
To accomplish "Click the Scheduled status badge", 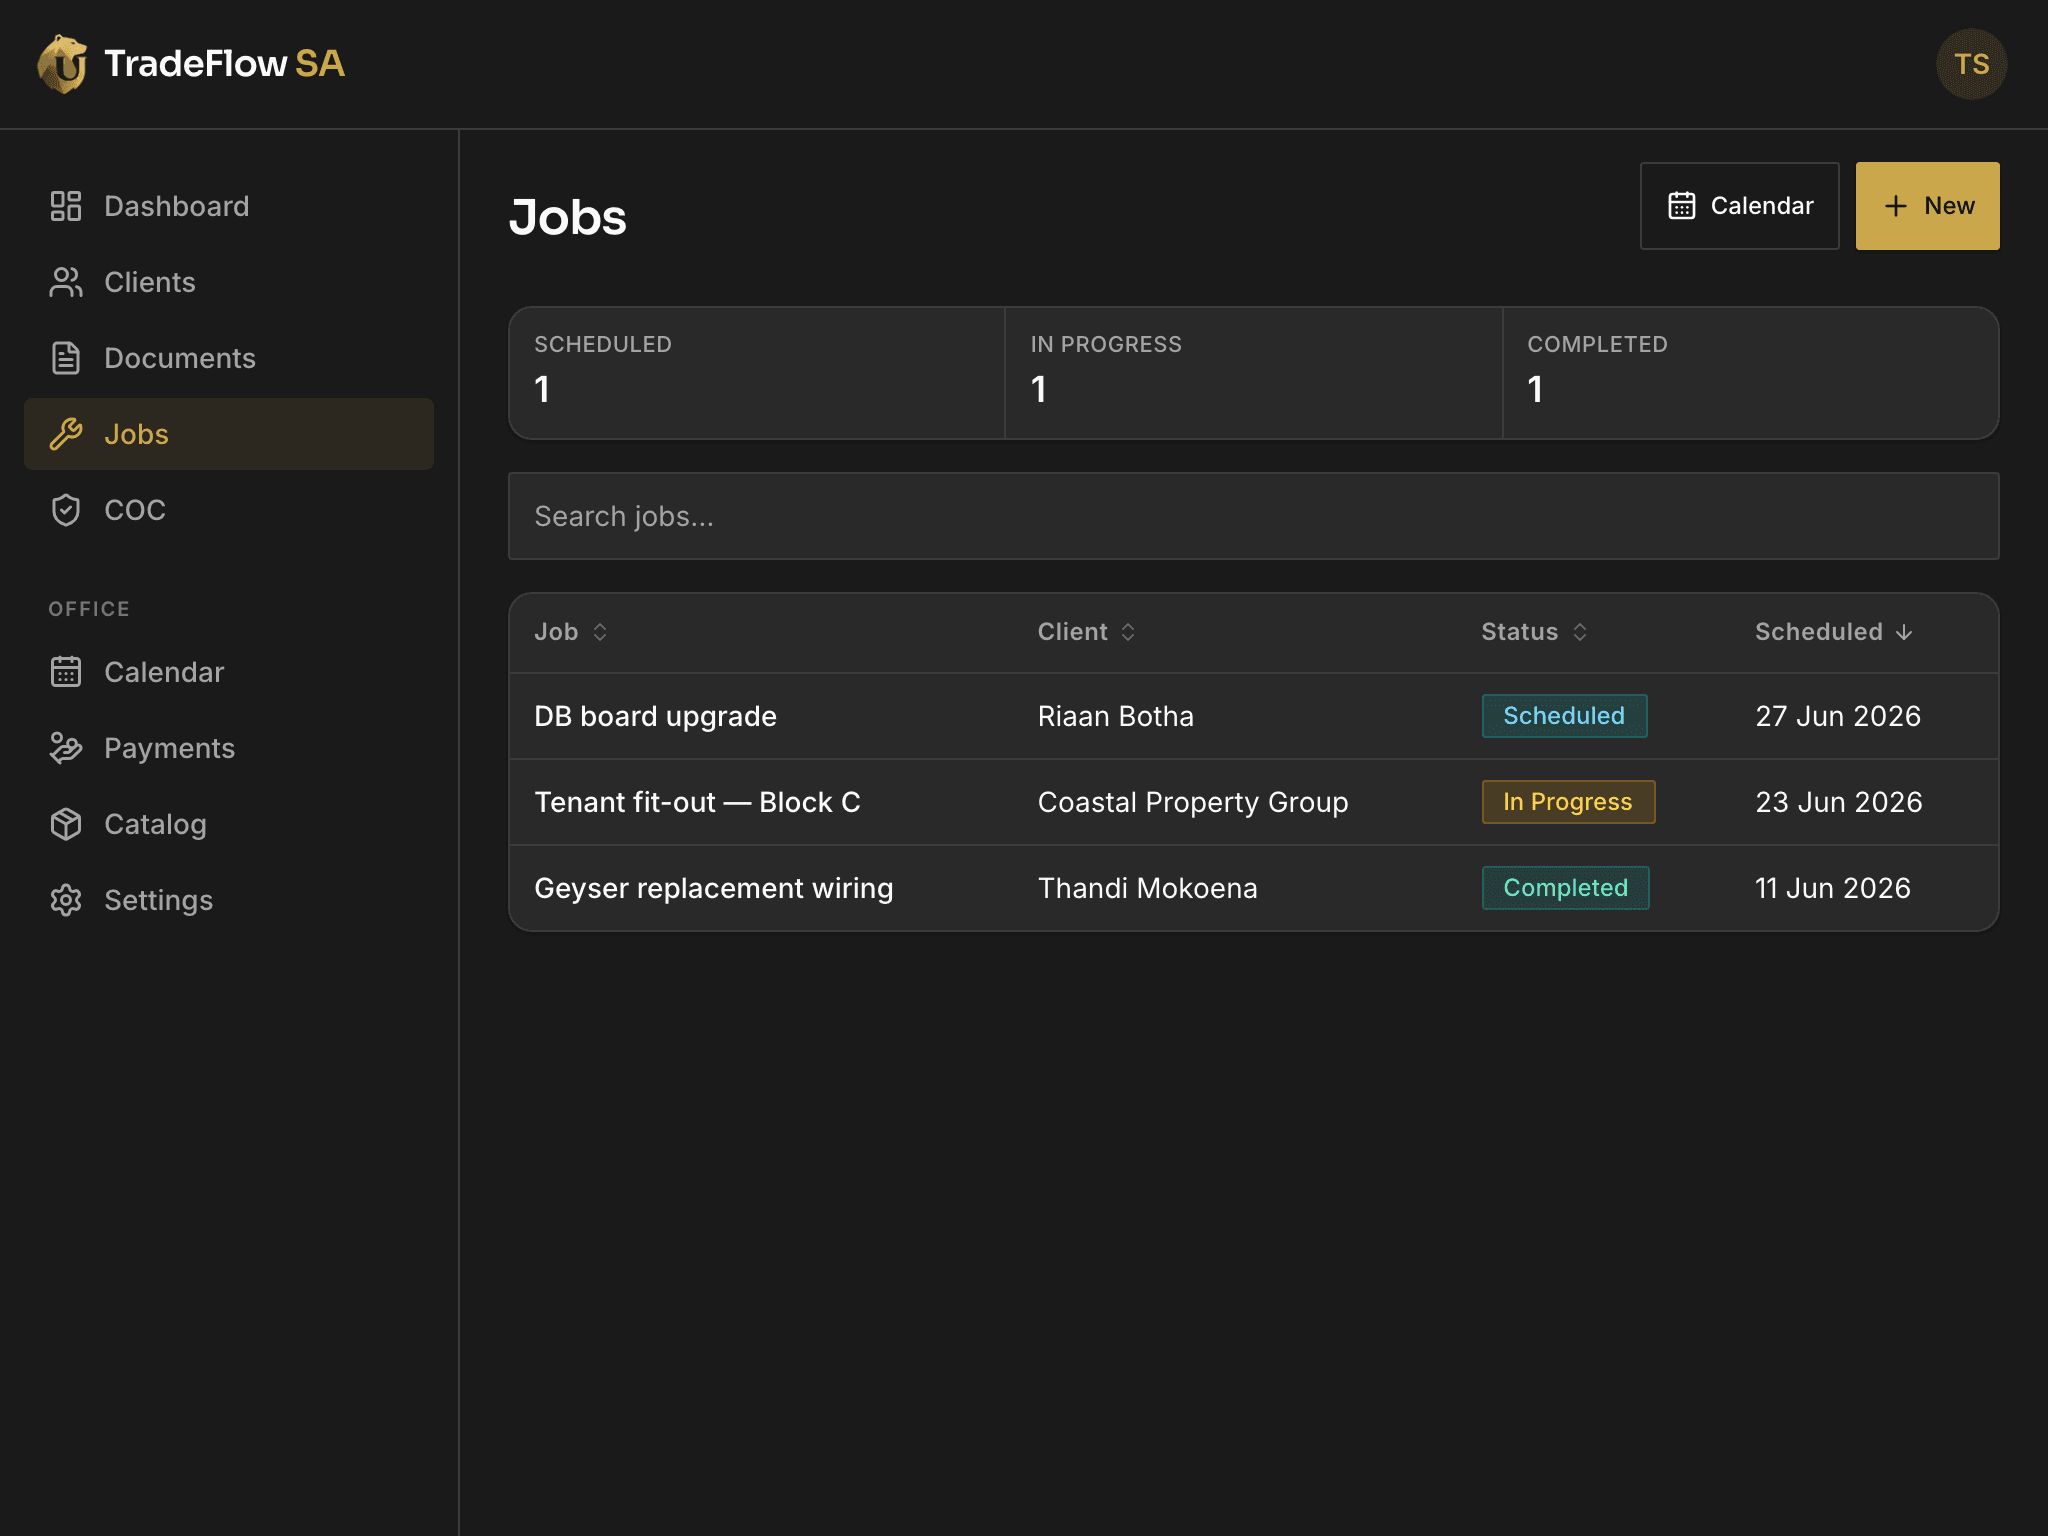I will pyautogui.click(x=1564, y=716).
